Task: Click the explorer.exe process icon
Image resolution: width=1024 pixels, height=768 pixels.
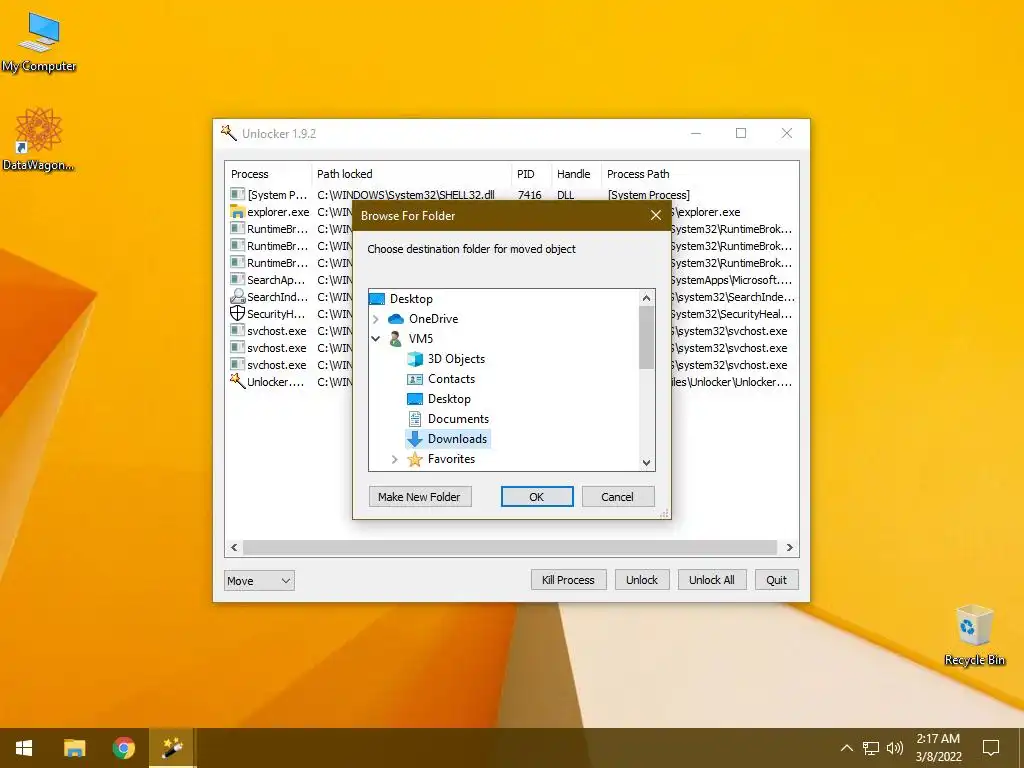Action: click(x=237, y=212)
